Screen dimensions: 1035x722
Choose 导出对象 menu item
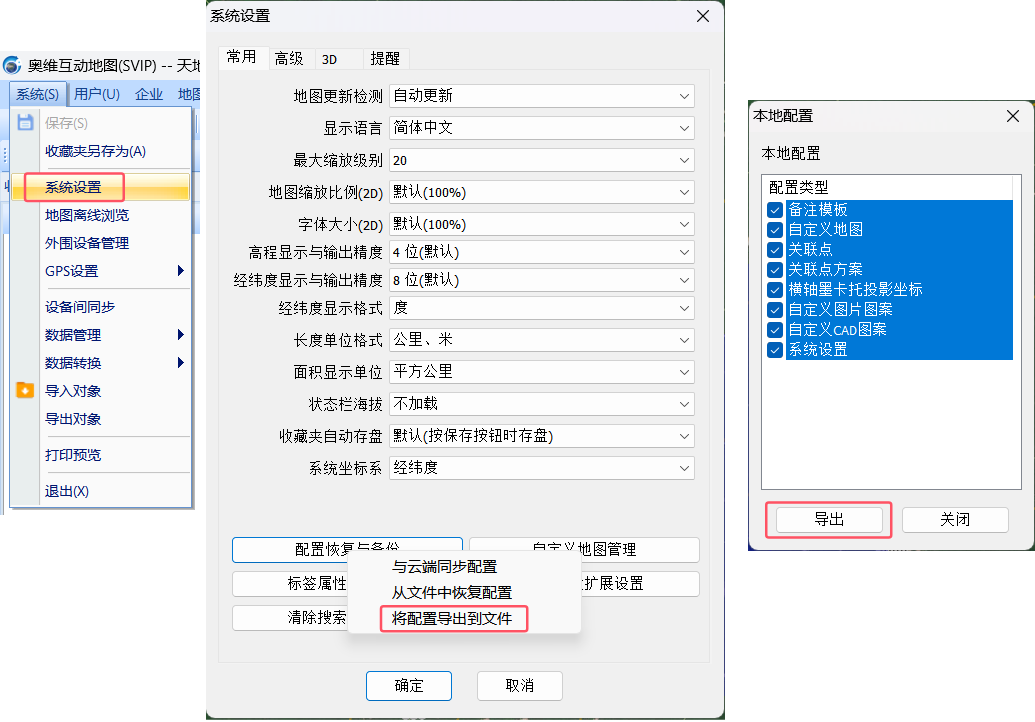tap(100, 418)
